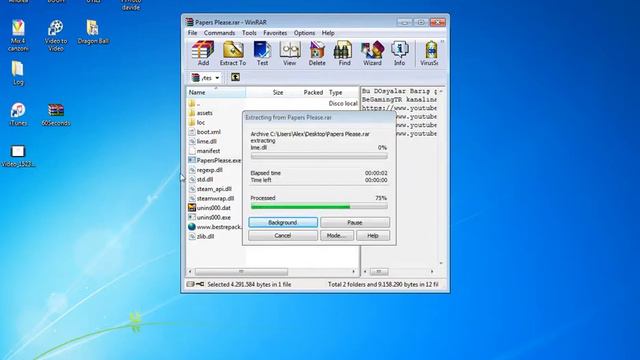Viewport: 640px width, 360px height.
Task: Select the PapersPlease.exe file
Action: (215, 160)
